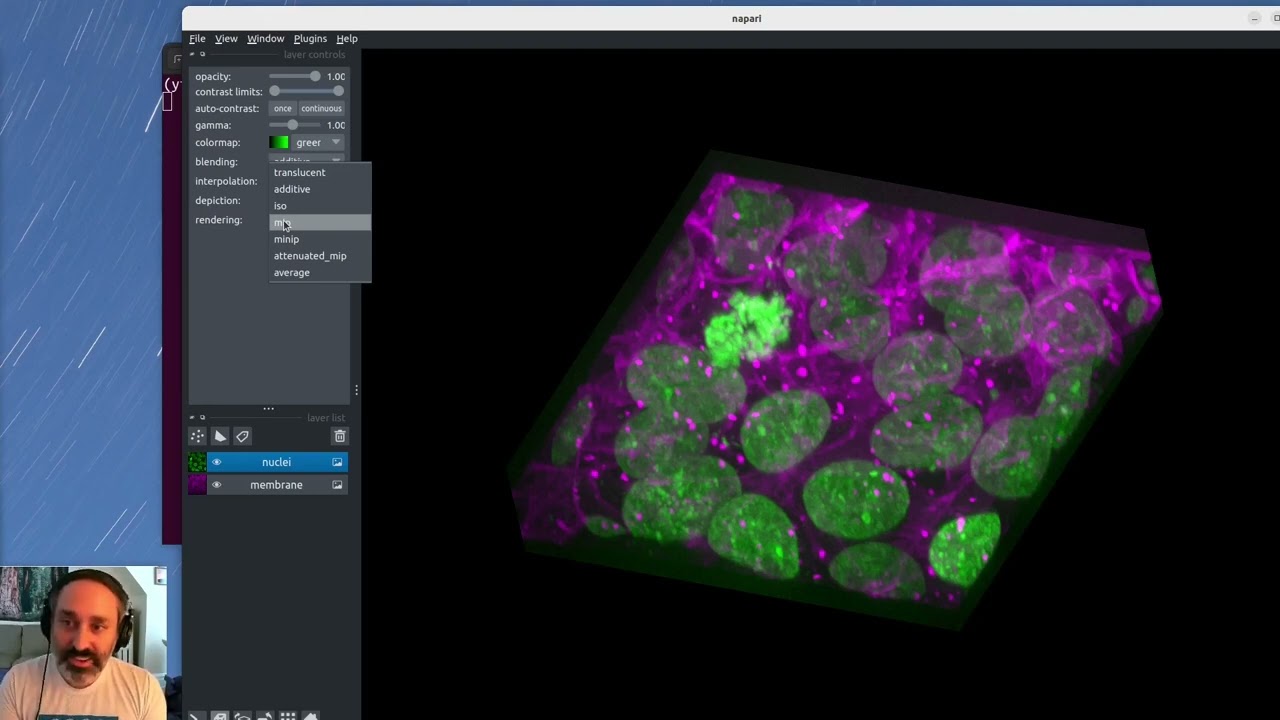The height and width of the screenshot is (720, 1280).
Task: Enable continuous auto-contrast
Action: pyautogui.click(x=321, y=108)
